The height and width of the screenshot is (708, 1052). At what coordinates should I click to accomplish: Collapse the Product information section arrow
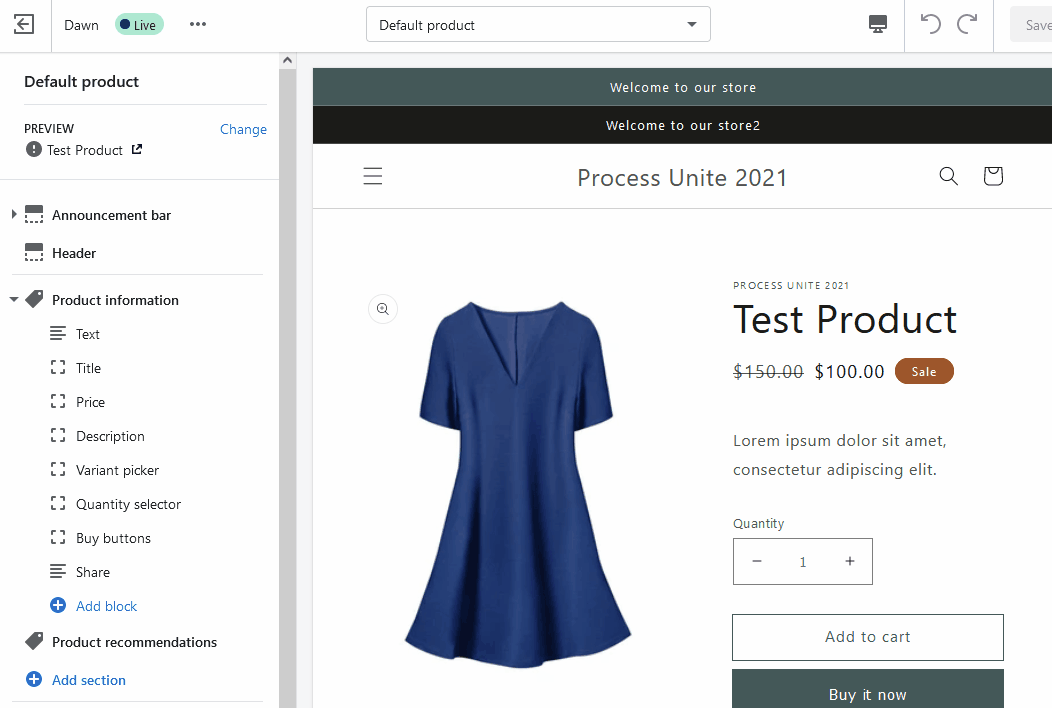tap(13, 299)
